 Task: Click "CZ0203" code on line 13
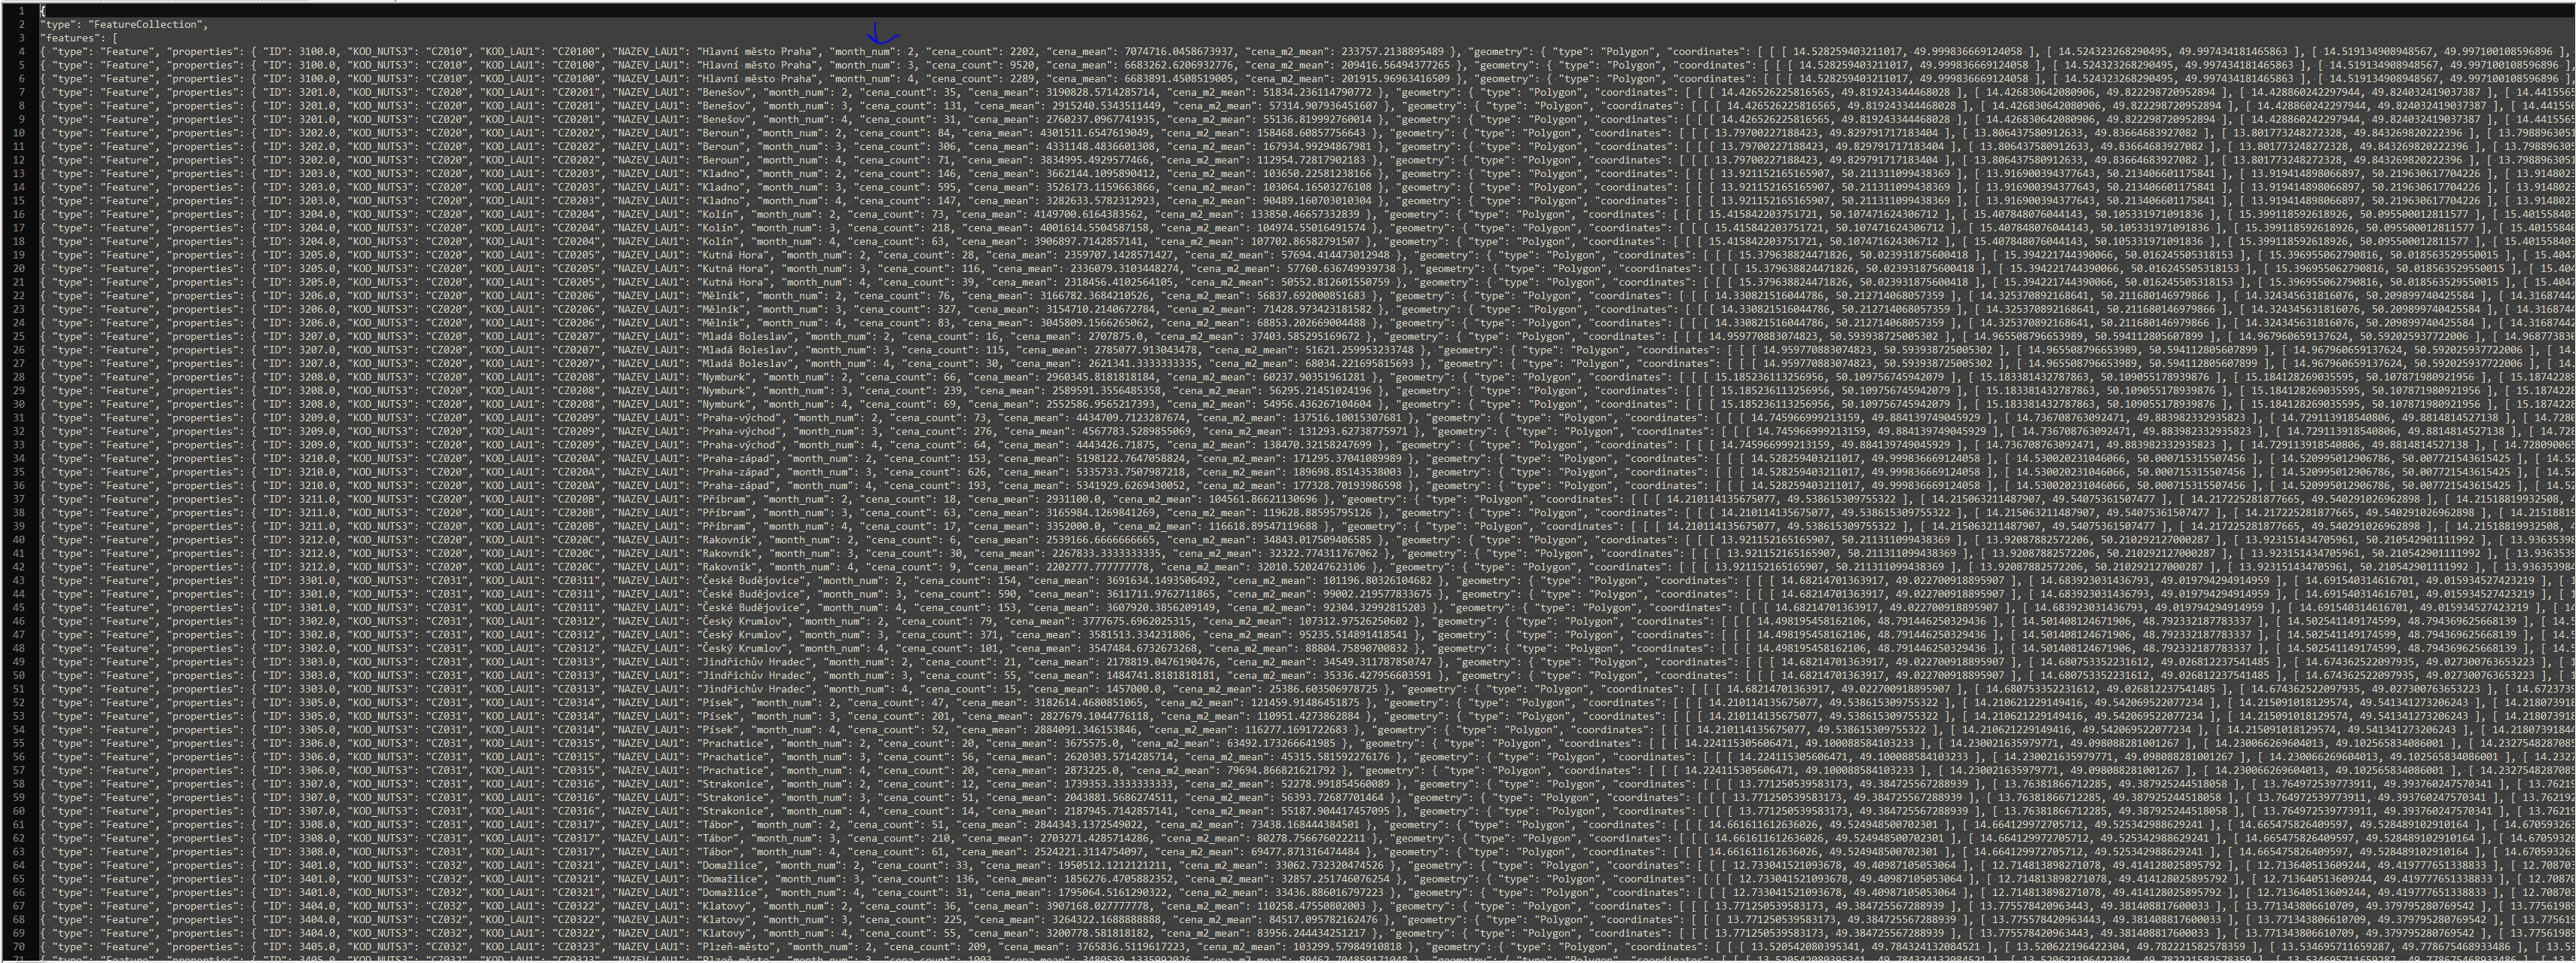point(577,174)
